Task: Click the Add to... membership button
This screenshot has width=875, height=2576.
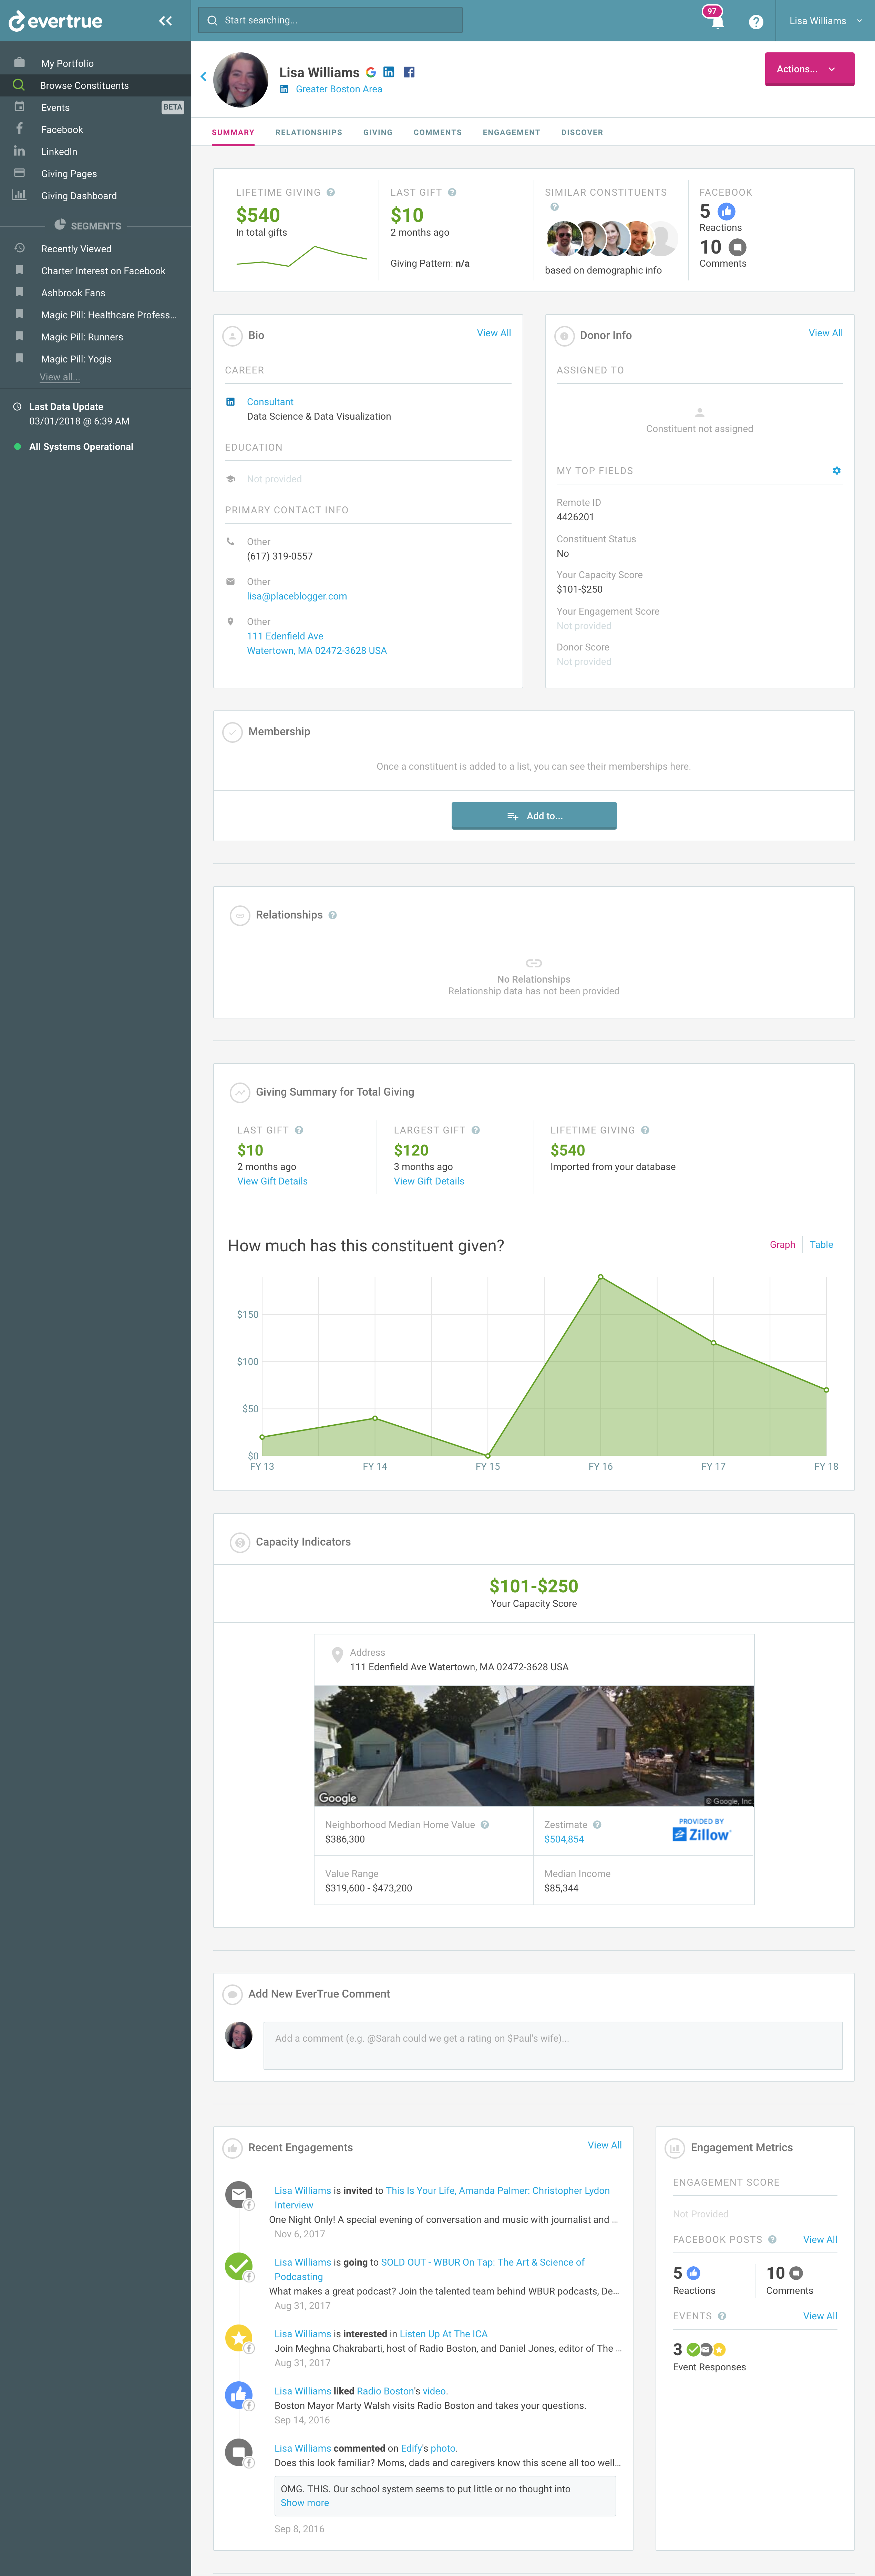Action: [534, 815]
